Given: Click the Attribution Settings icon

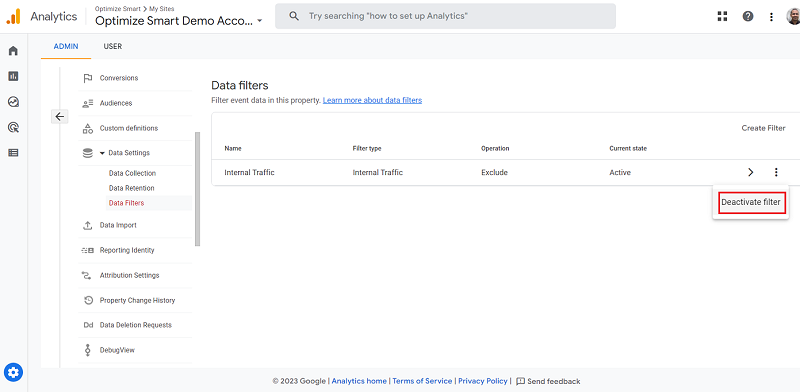Looking at the screenshot, I should click(x=88, y=276).
